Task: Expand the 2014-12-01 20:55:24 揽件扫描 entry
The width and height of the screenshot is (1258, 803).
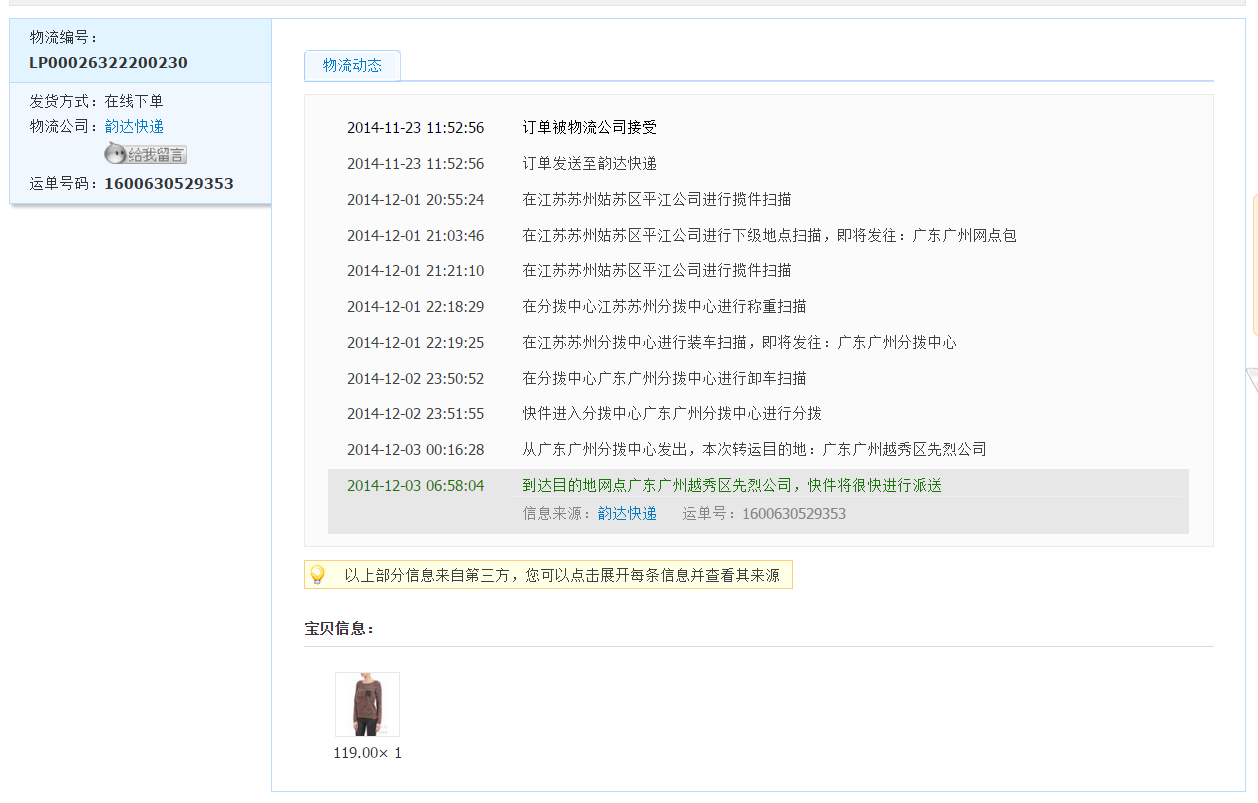Action: (x=656, y=200)
